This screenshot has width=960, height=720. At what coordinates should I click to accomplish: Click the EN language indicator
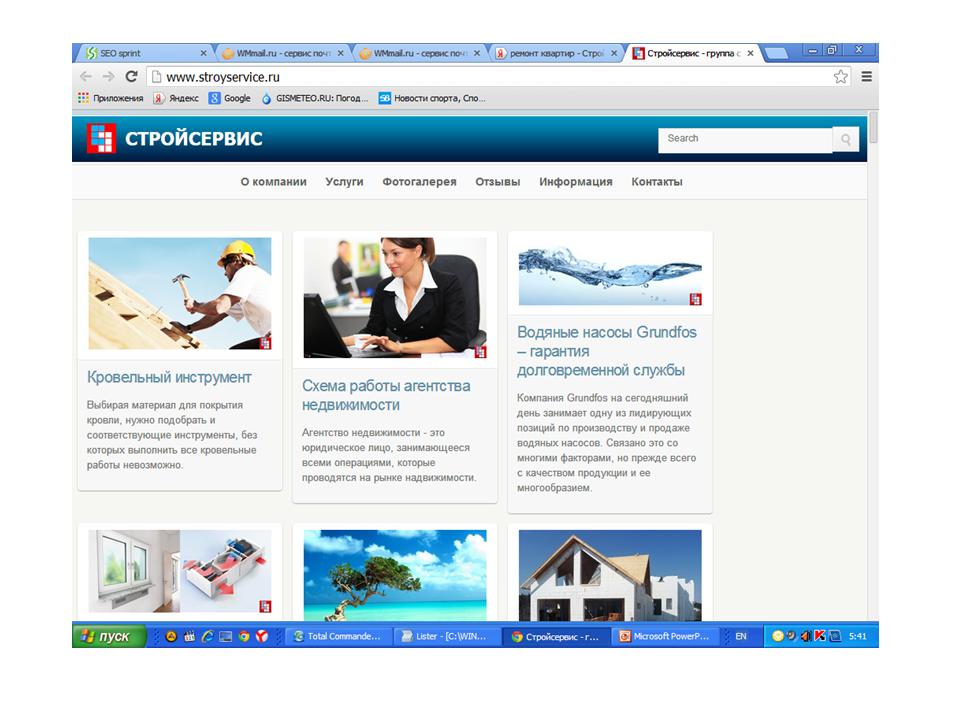741,636
